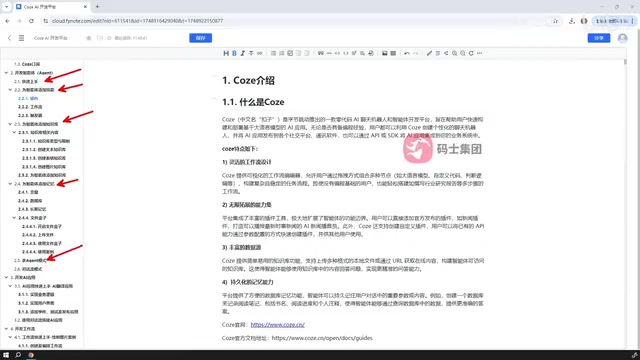
Task: Collapse outline section 2. 开发智能体 (Agent)
Action: pyautogui.click(x=6, y=73)
